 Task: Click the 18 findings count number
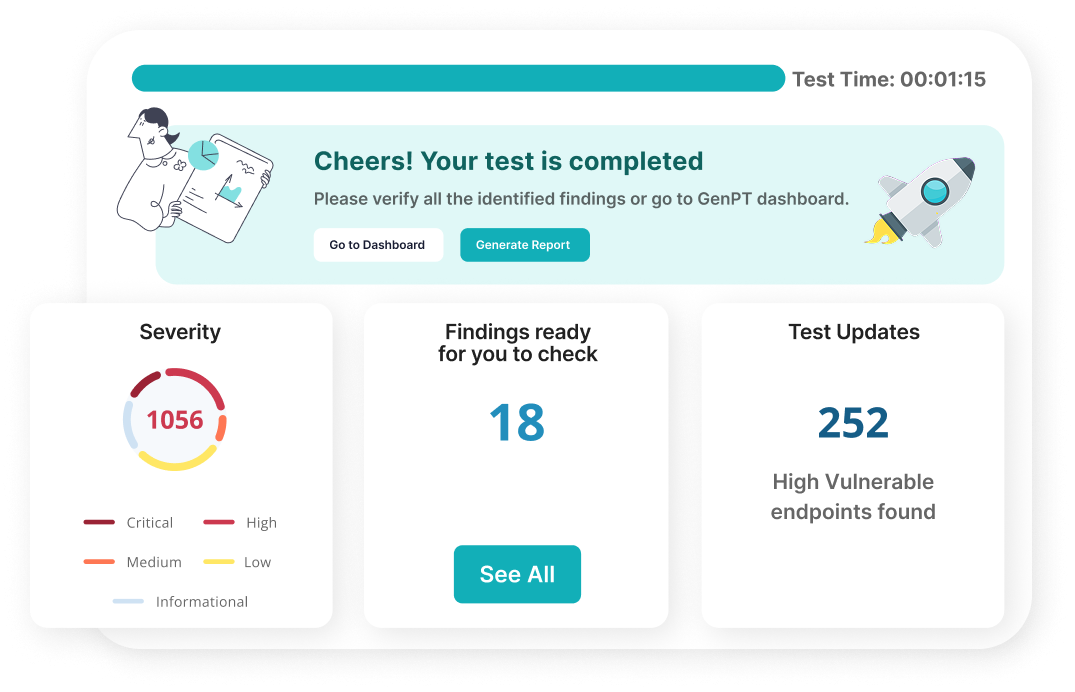tap(517, 422)
